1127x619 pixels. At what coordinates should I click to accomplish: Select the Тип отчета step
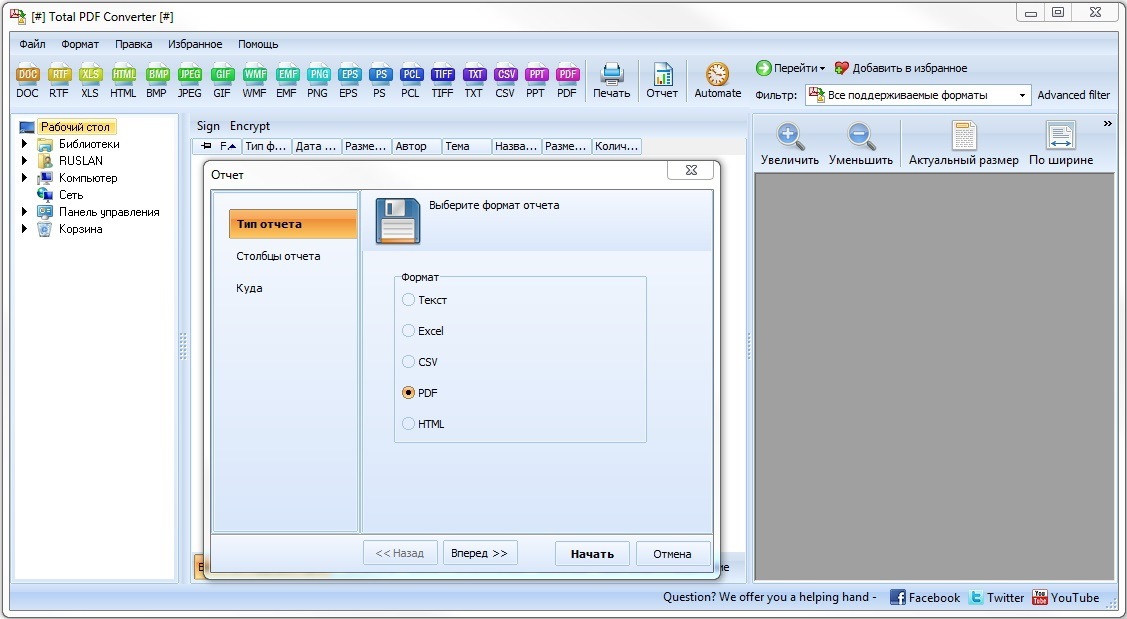tap(293, 224)
